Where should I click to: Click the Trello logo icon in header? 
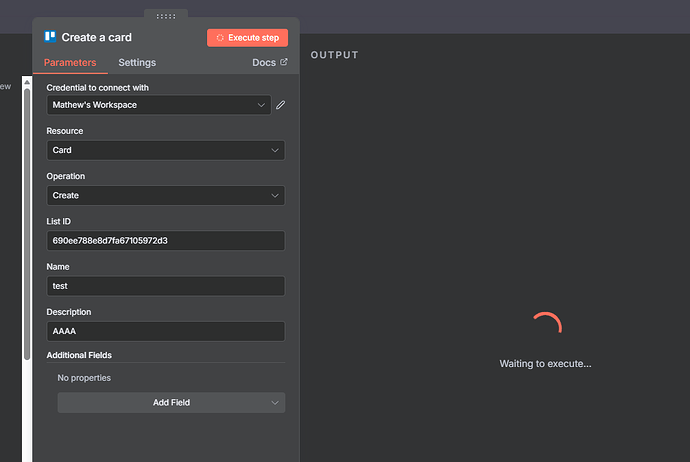[x=50, y=37]
